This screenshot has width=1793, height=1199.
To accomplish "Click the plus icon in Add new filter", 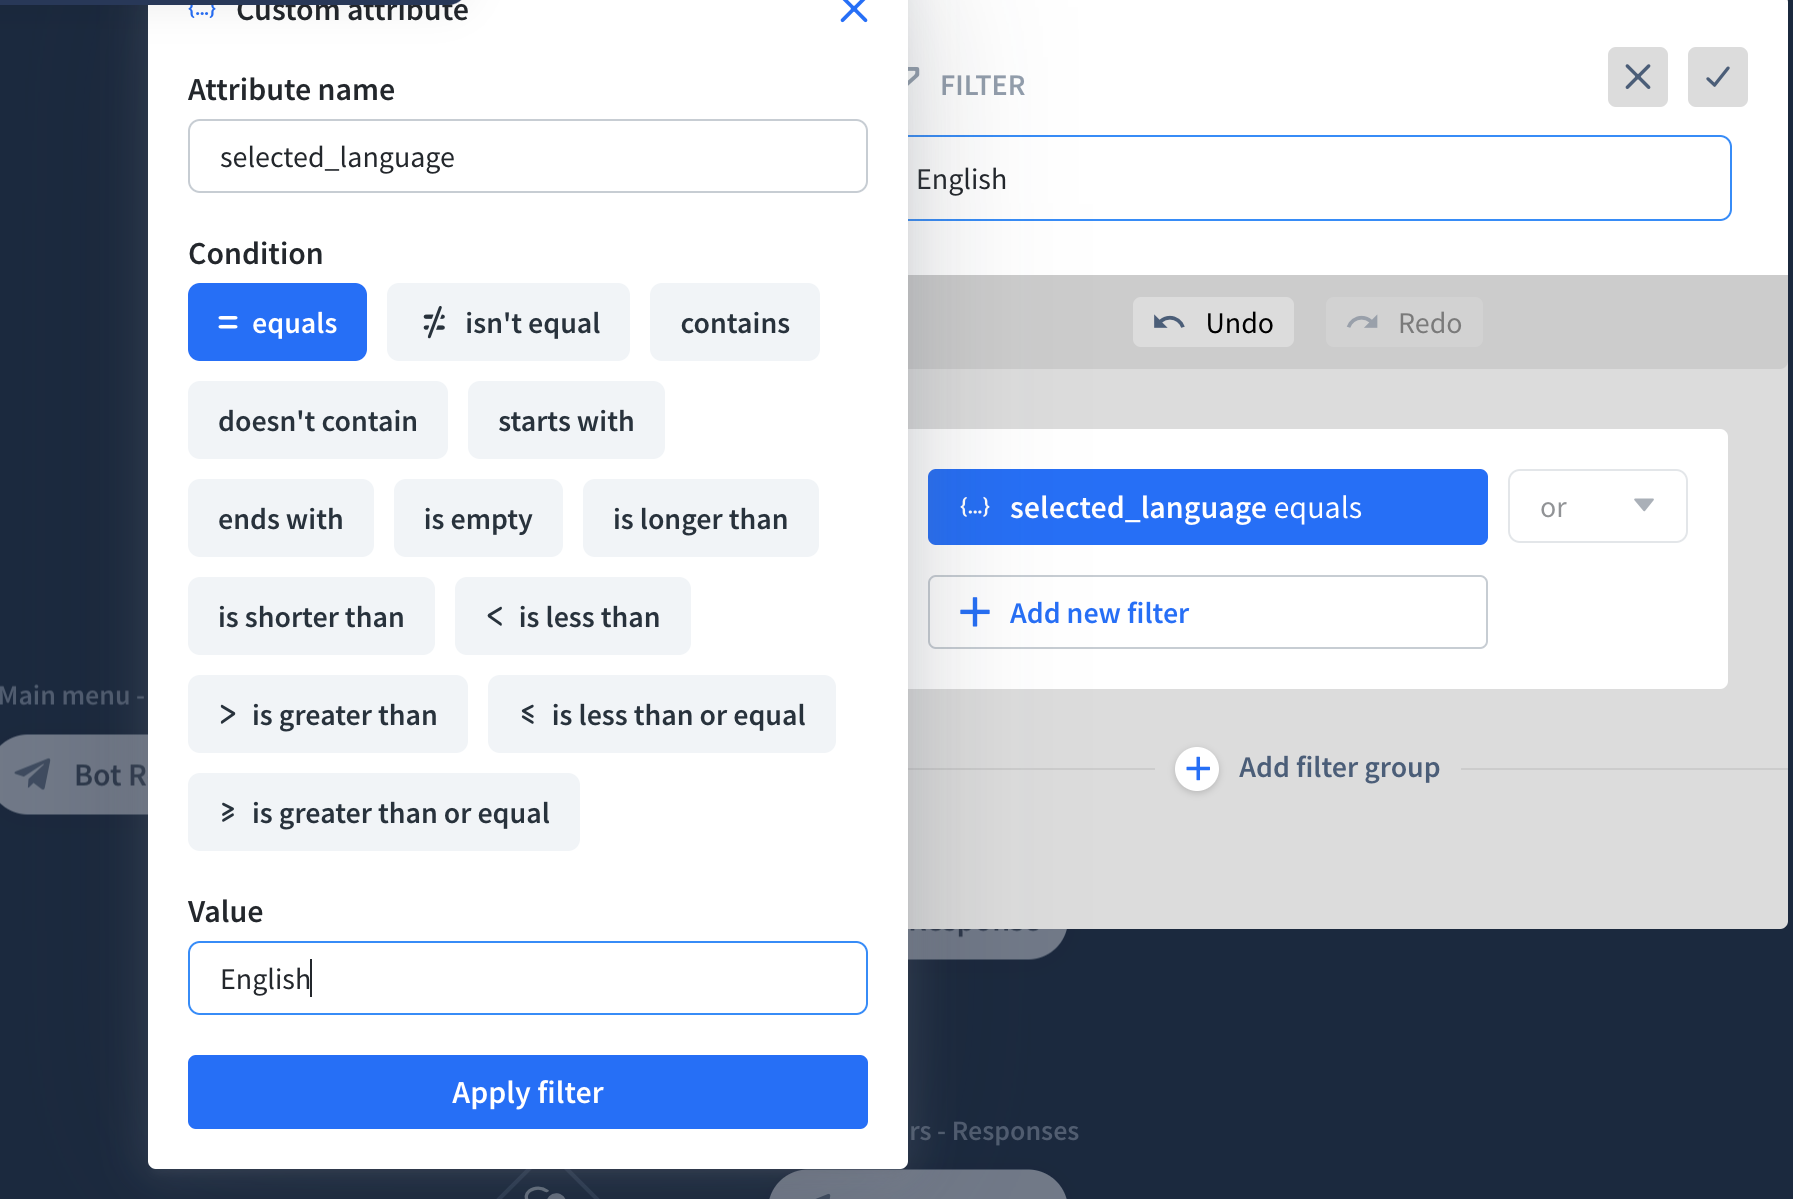I will click(974, 612).
